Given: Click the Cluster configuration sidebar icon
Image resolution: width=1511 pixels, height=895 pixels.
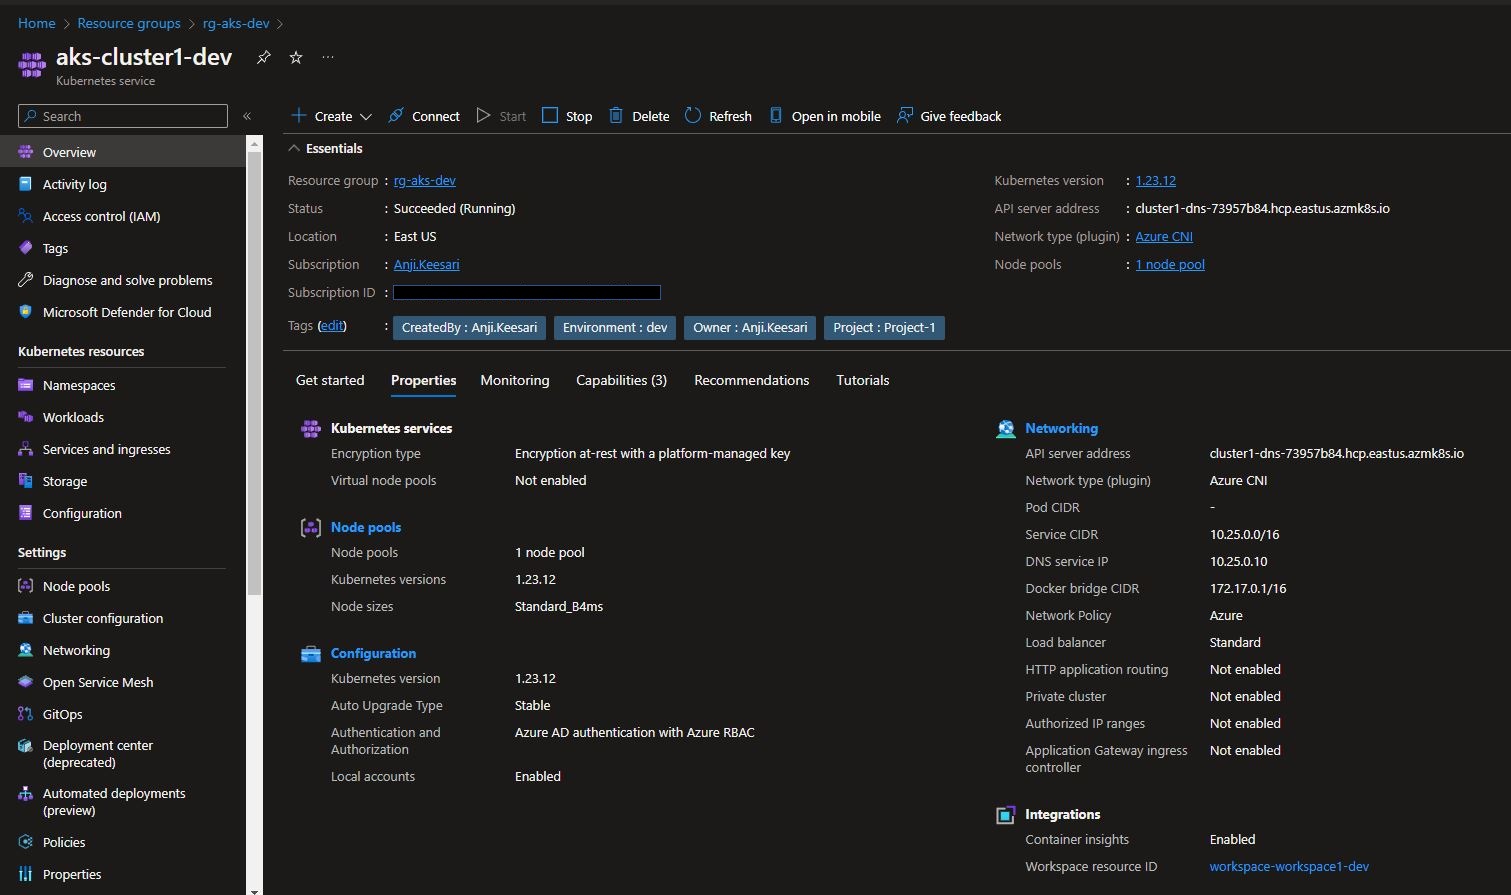Looking at the screenshot, I should 26,618.
